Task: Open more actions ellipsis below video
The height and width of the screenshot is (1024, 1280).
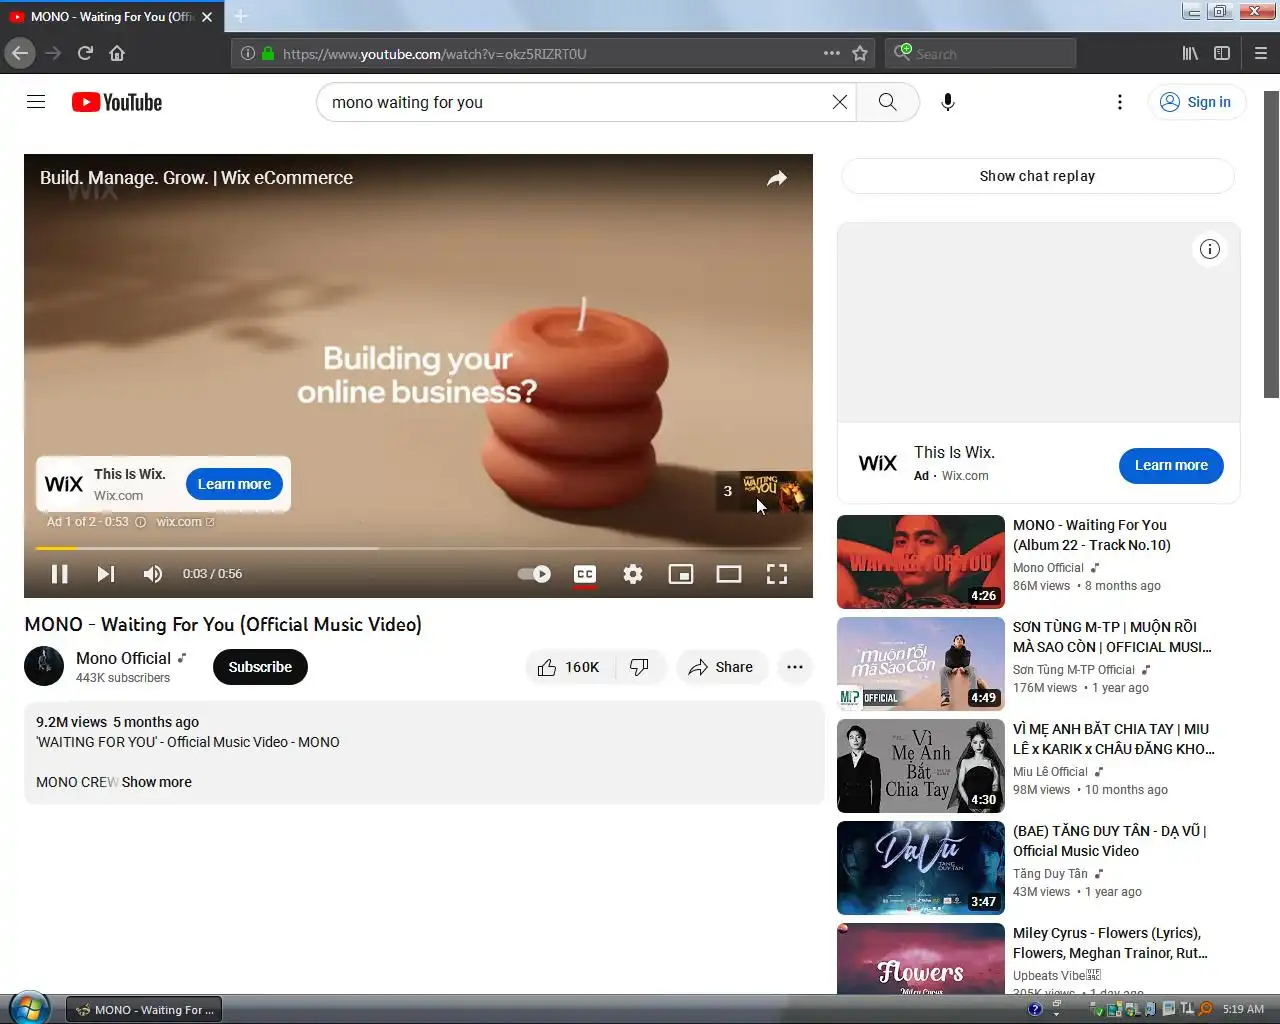Action: 795,667
